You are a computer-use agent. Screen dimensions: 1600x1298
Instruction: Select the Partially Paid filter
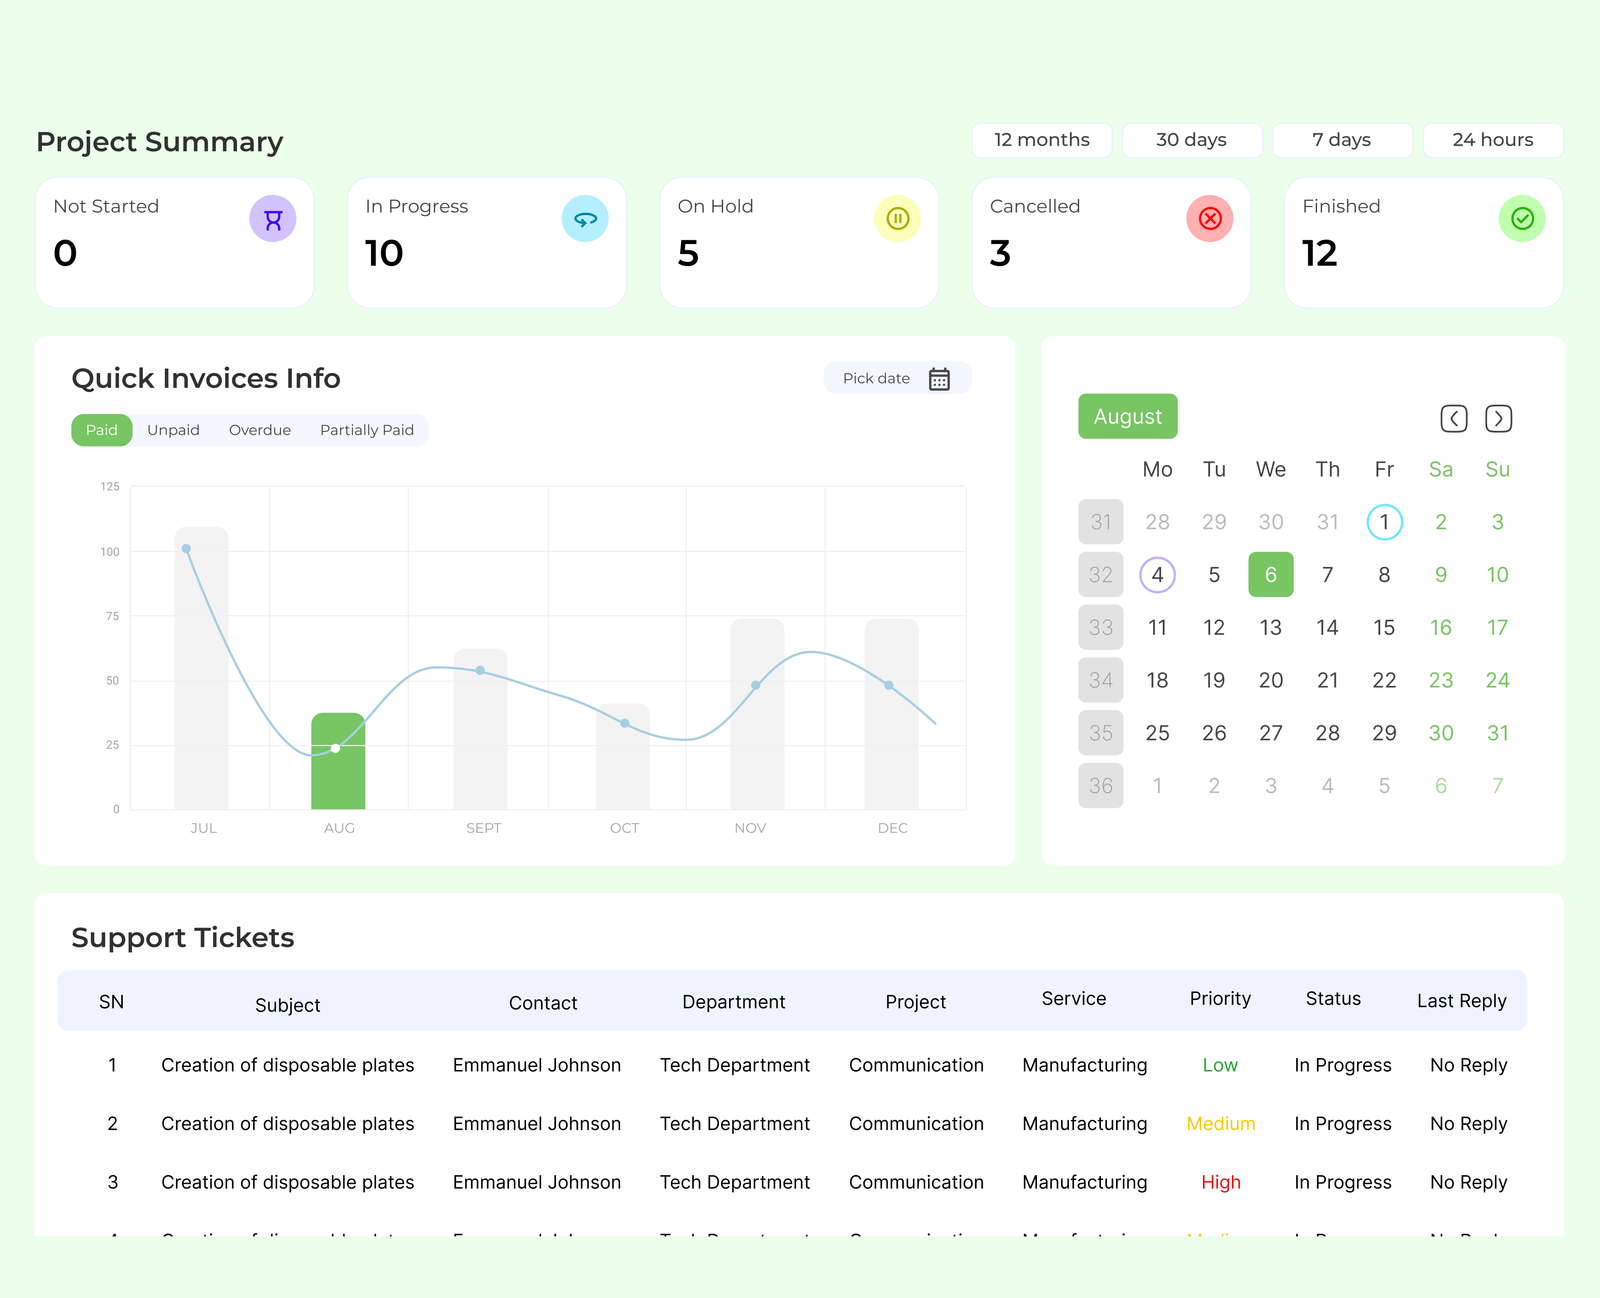(367, 430)
